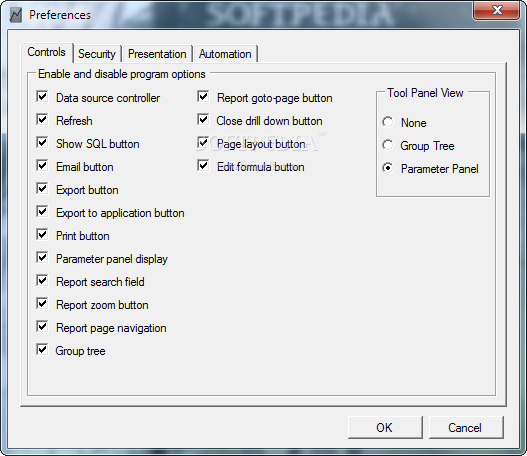Disable Page layout button option
The height and width of the screenshot is (456, 527).
[203, 142]
